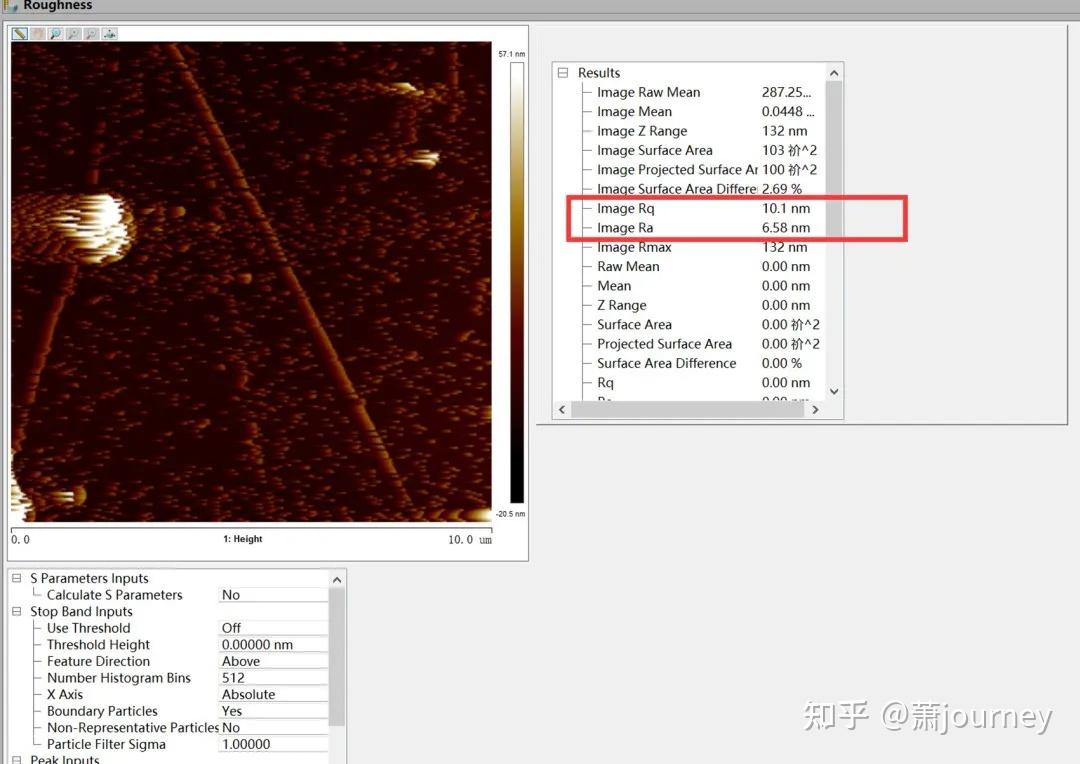1080x764 pixels.
Task: Click the right arrow of horizontal scrollbar
Action: point(815,409)
